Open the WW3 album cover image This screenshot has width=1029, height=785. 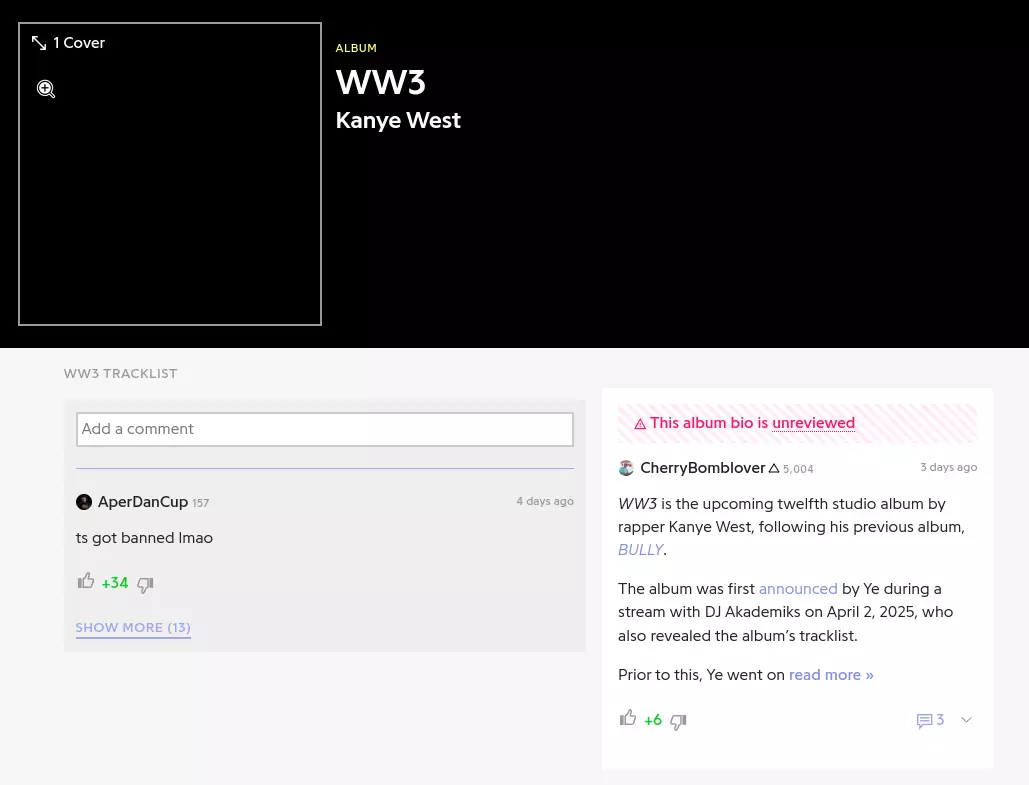click(170, 174)
